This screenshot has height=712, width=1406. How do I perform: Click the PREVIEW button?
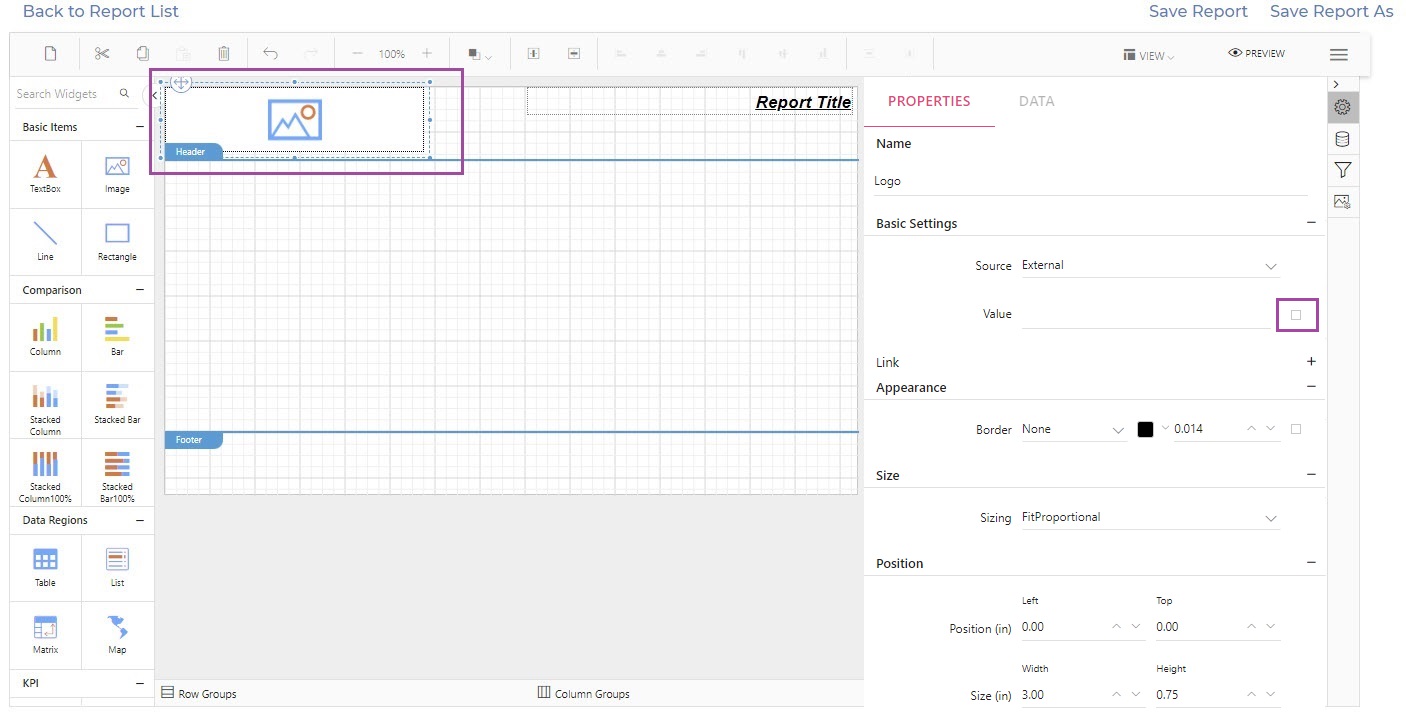pyautogui.click(x=1257, y=53)
